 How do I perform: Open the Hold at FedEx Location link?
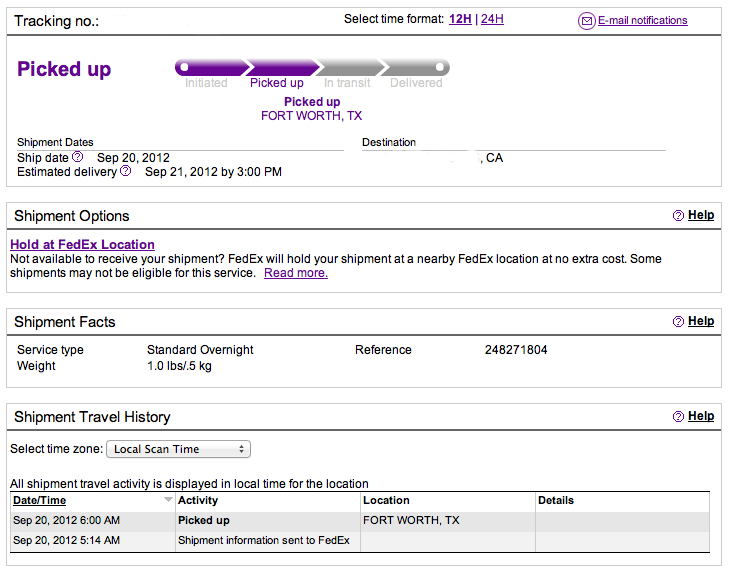[82, 244]
